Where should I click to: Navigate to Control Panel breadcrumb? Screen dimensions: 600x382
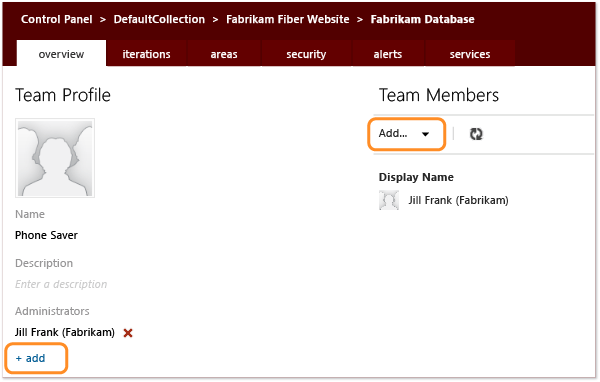point(57,19)
